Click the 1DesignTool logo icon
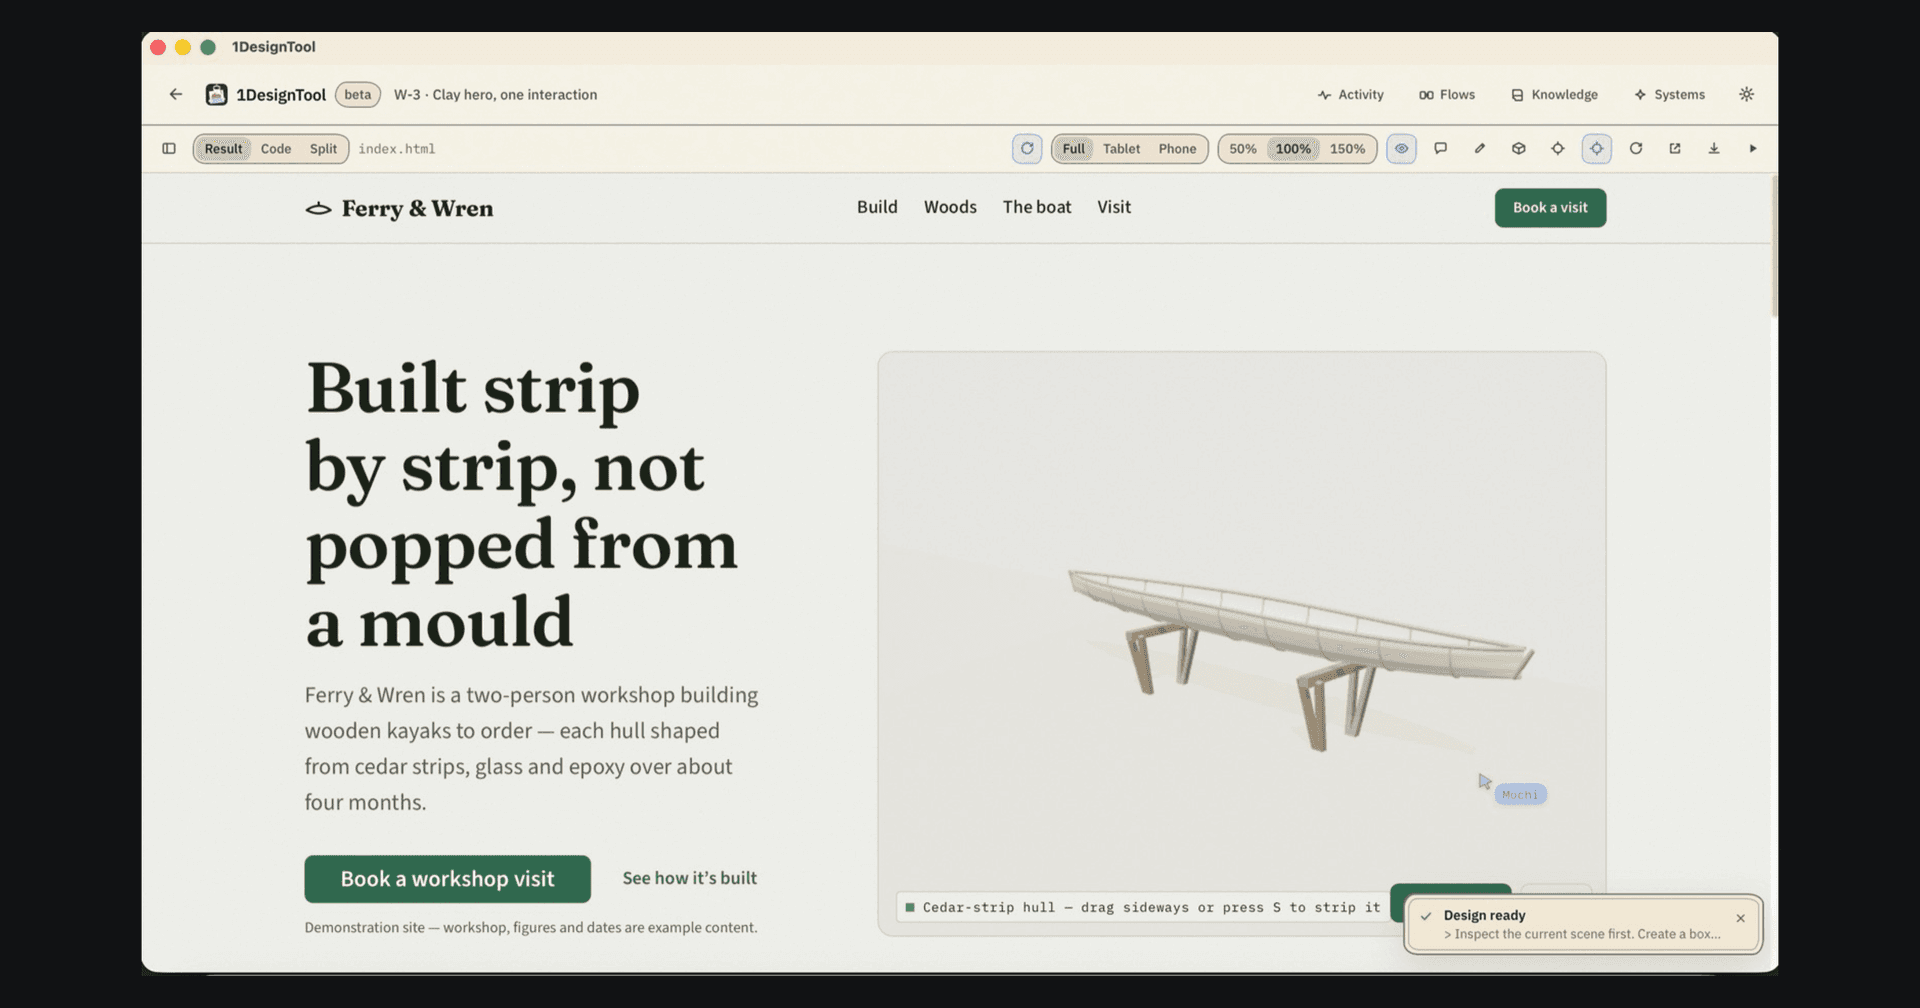Image resolution: width=1920 pixels, height=1008 pixels. pyautogui.click(x=216, y=94)
